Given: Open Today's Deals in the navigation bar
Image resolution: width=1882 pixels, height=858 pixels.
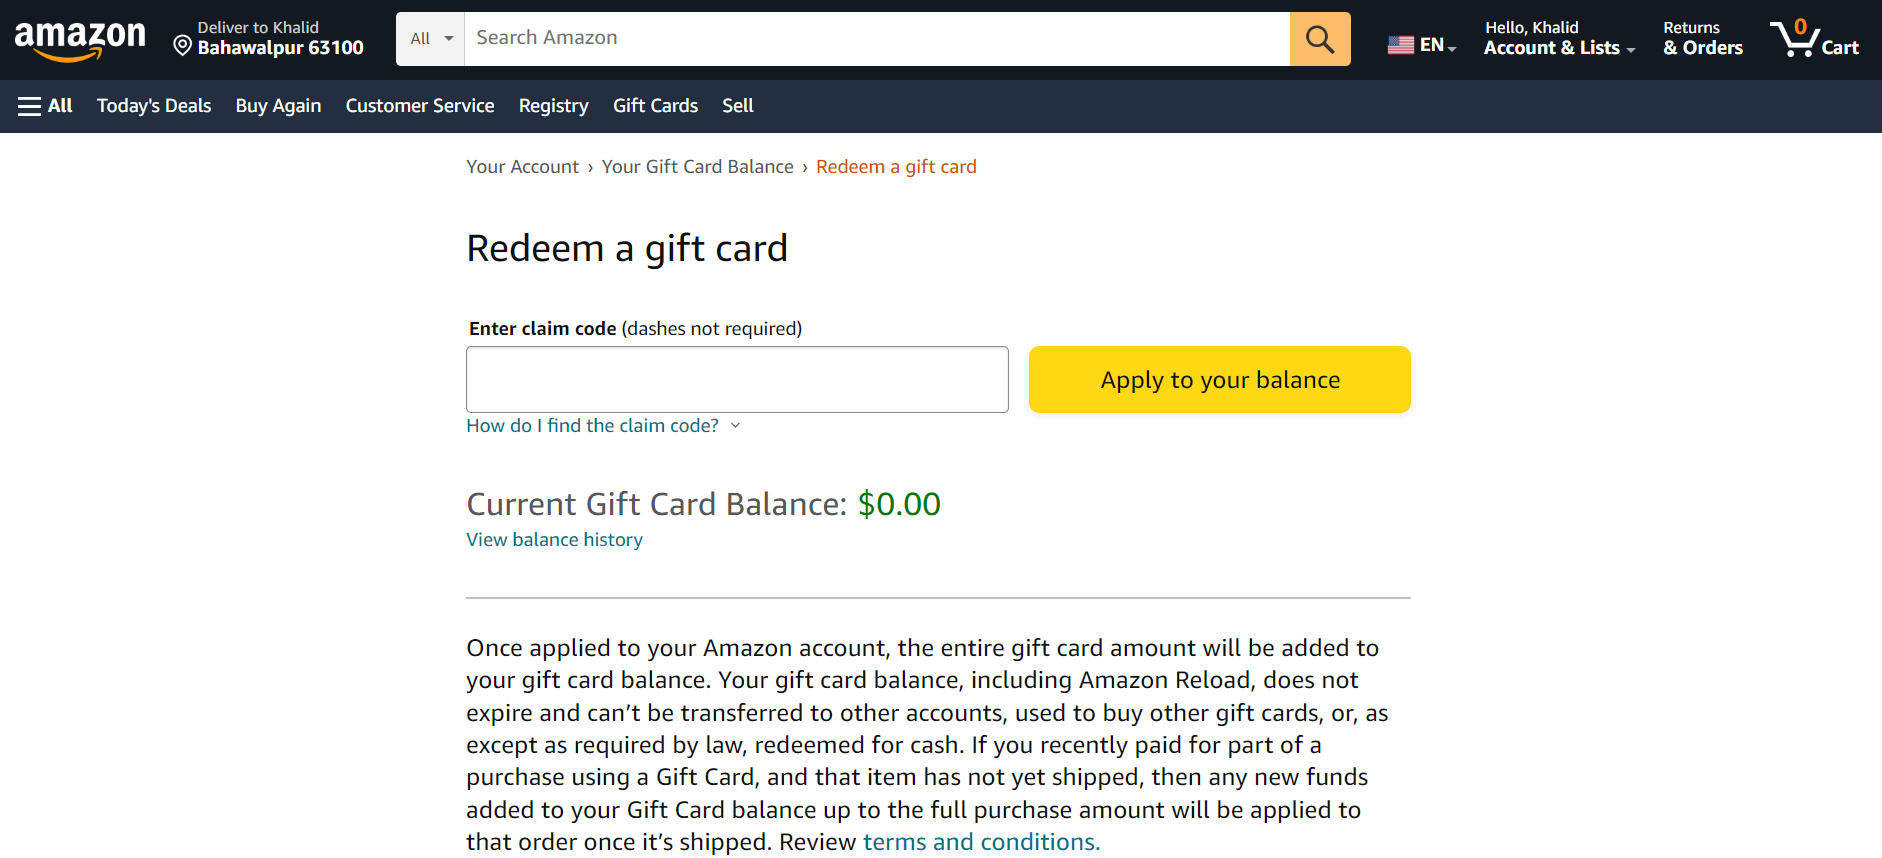Looking at the screenshot, I should point(154,106).
